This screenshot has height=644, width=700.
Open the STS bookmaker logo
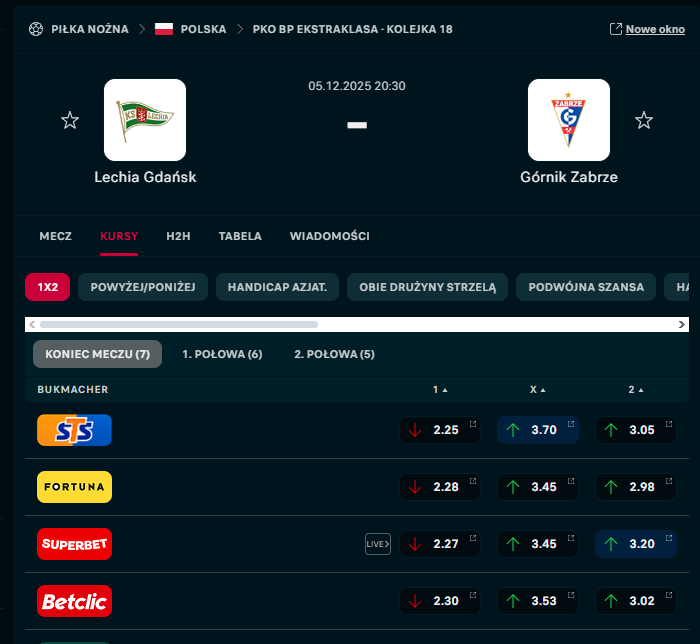click(74, 430)
